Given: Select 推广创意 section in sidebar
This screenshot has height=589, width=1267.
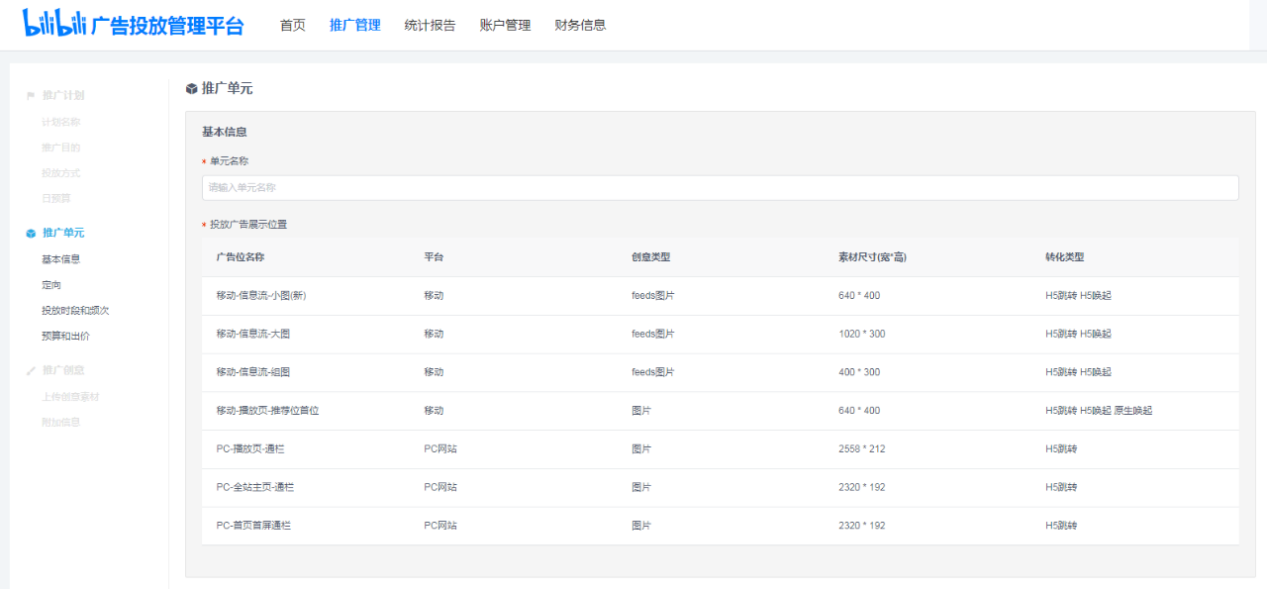Looking at the screenshot, I should 63,370.
